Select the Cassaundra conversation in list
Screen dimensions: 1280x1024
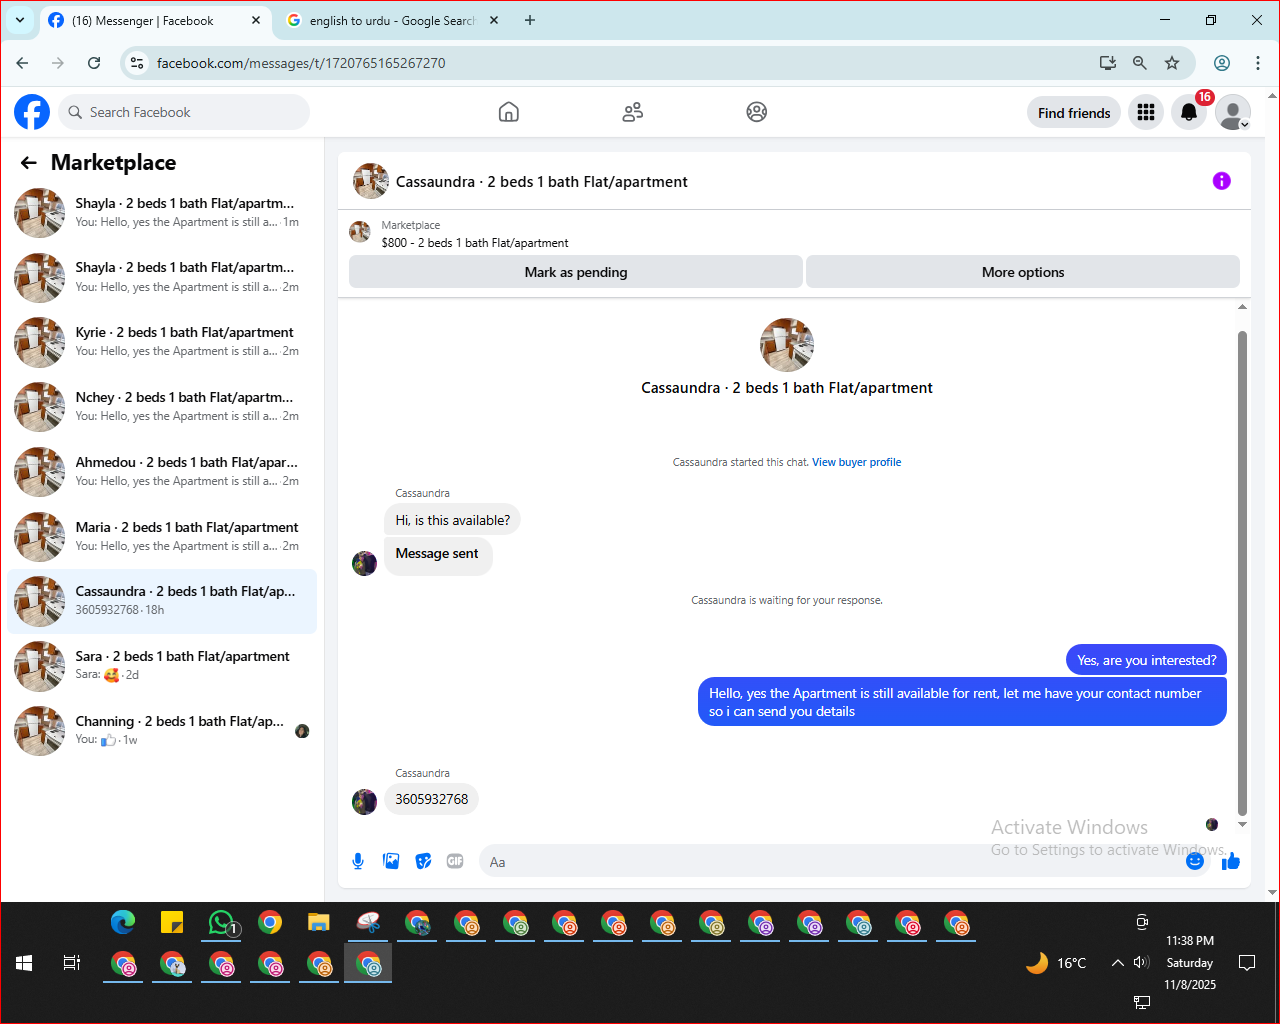click(162, 601)
